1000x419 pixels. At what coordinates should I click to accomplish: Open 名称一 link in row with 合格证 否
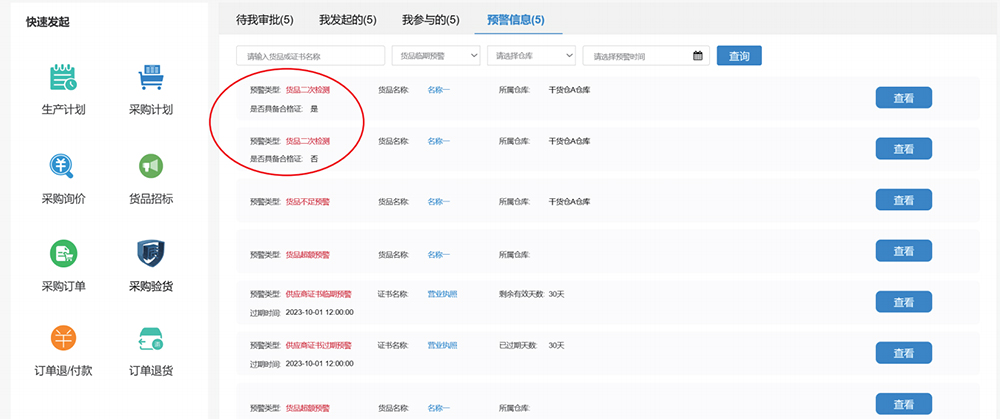(438, 141)
